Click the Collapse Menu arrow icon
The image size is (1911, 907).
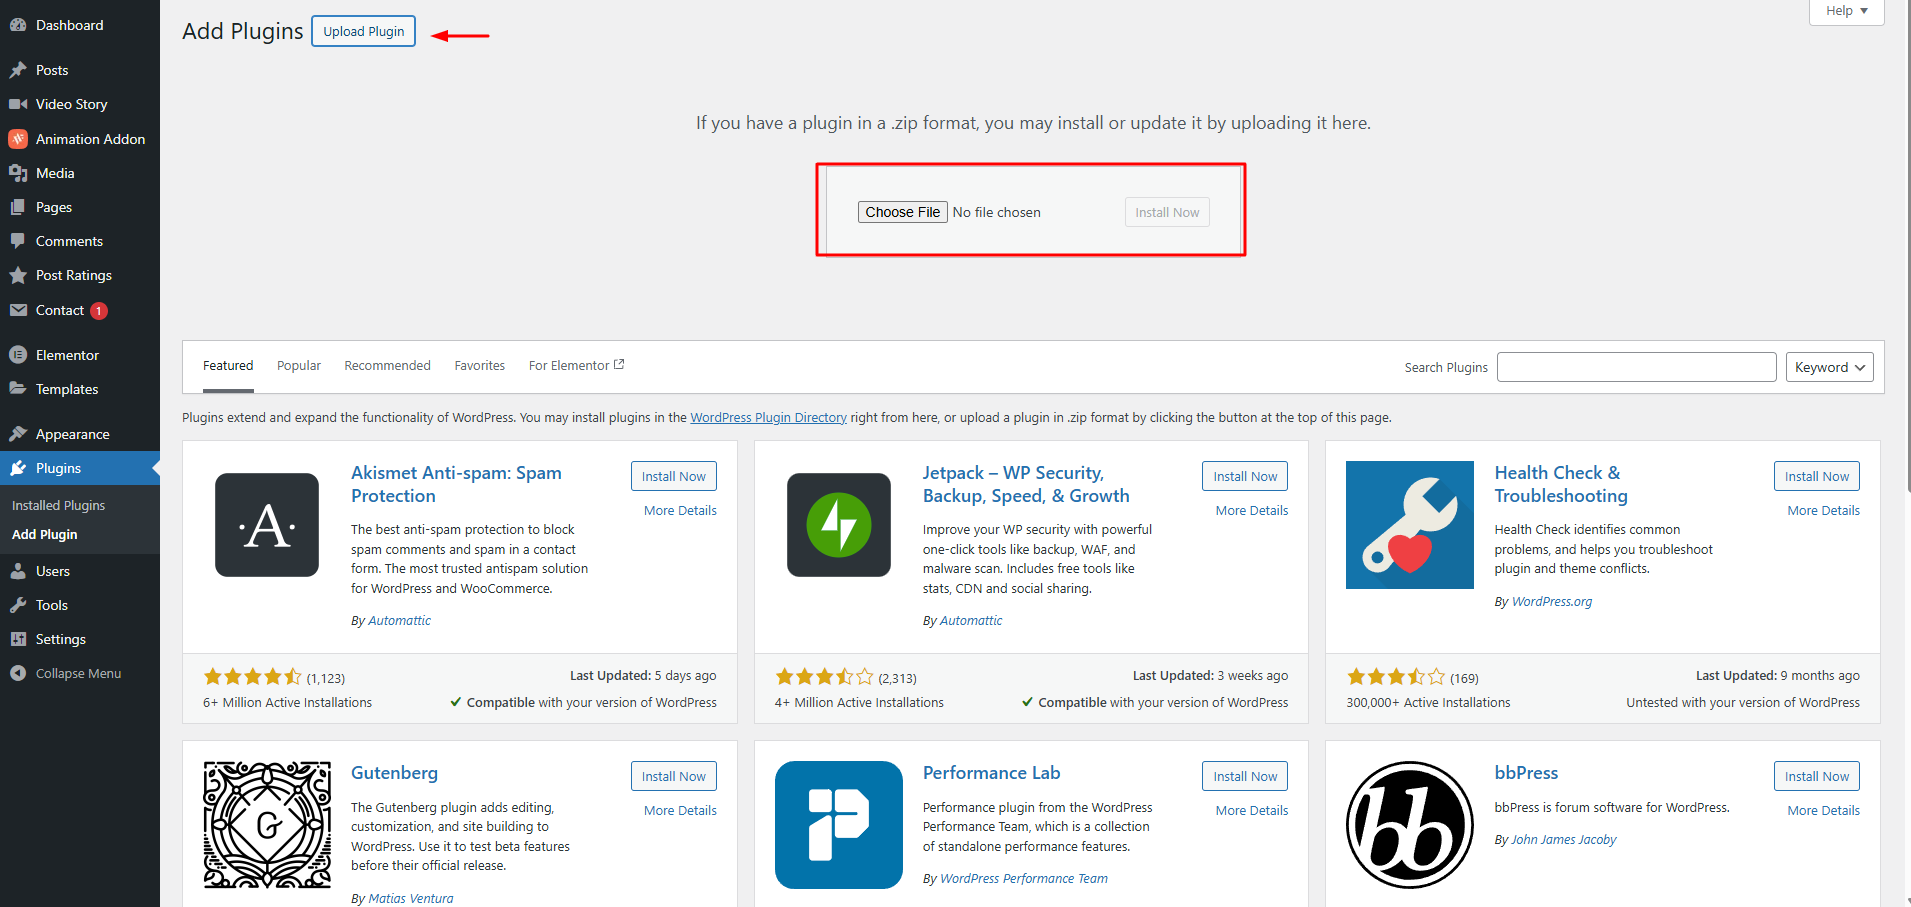tap(18, 673)
